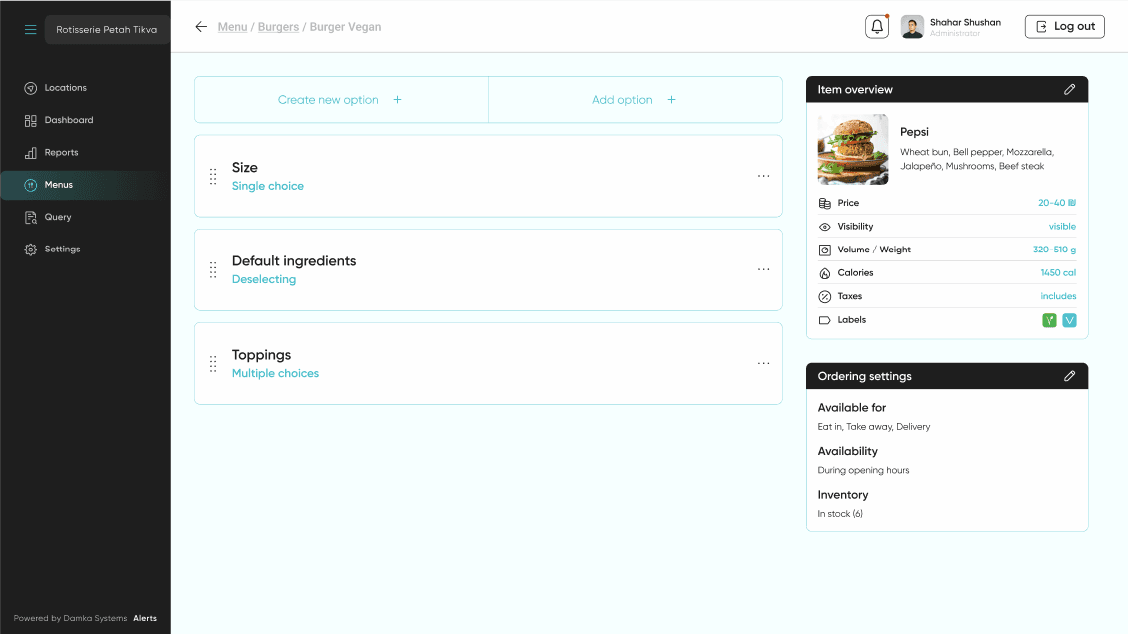Click the '320-510 g' weight value
Screen dimensions: 1128x634
(x=1054, y=250)
